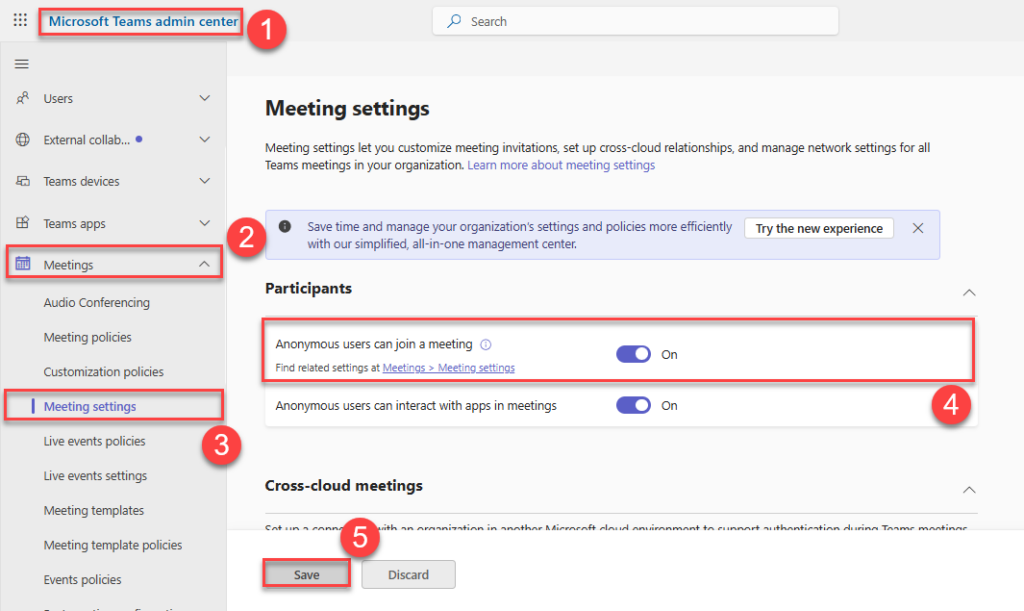Click the Teams apps menu label

point(74,223)
